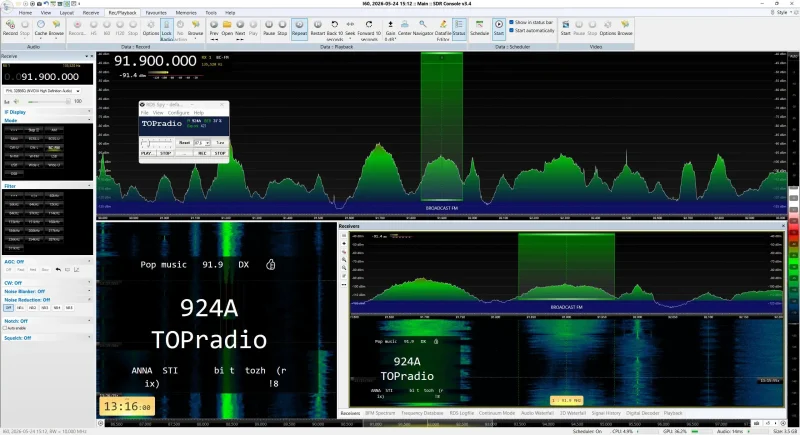Pause data playback
The width and height of the screenshot is (800, 435).
click(x=269, y=28)
